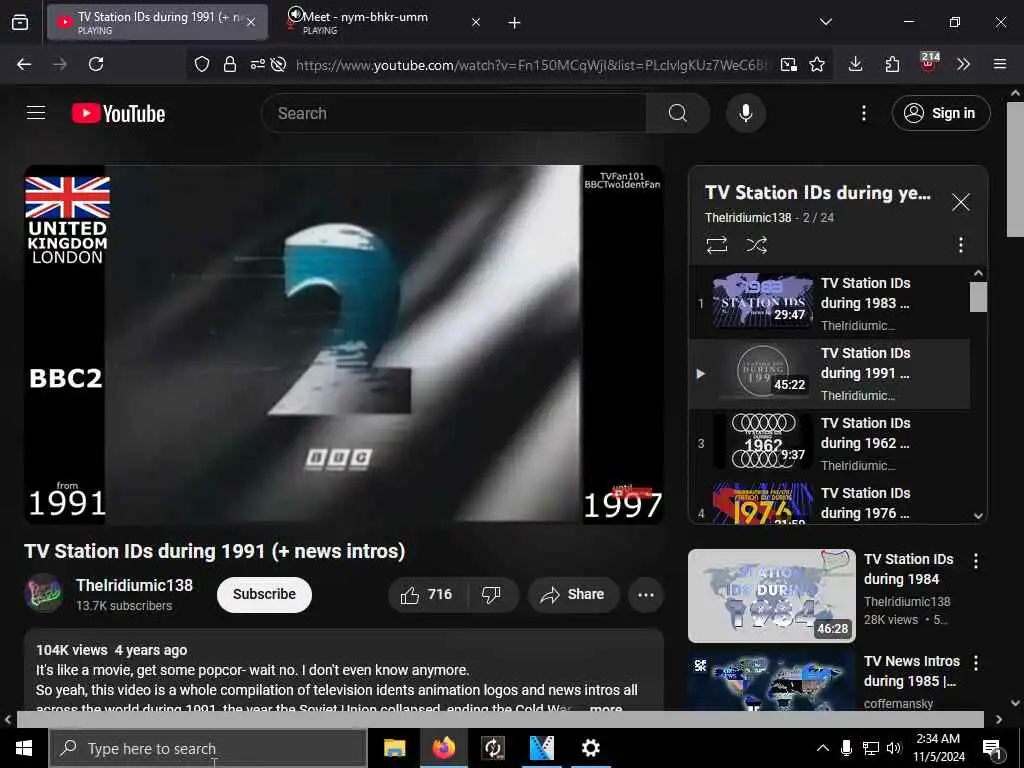Open the YouTube guide hamburger menu

tap(36, 113)
